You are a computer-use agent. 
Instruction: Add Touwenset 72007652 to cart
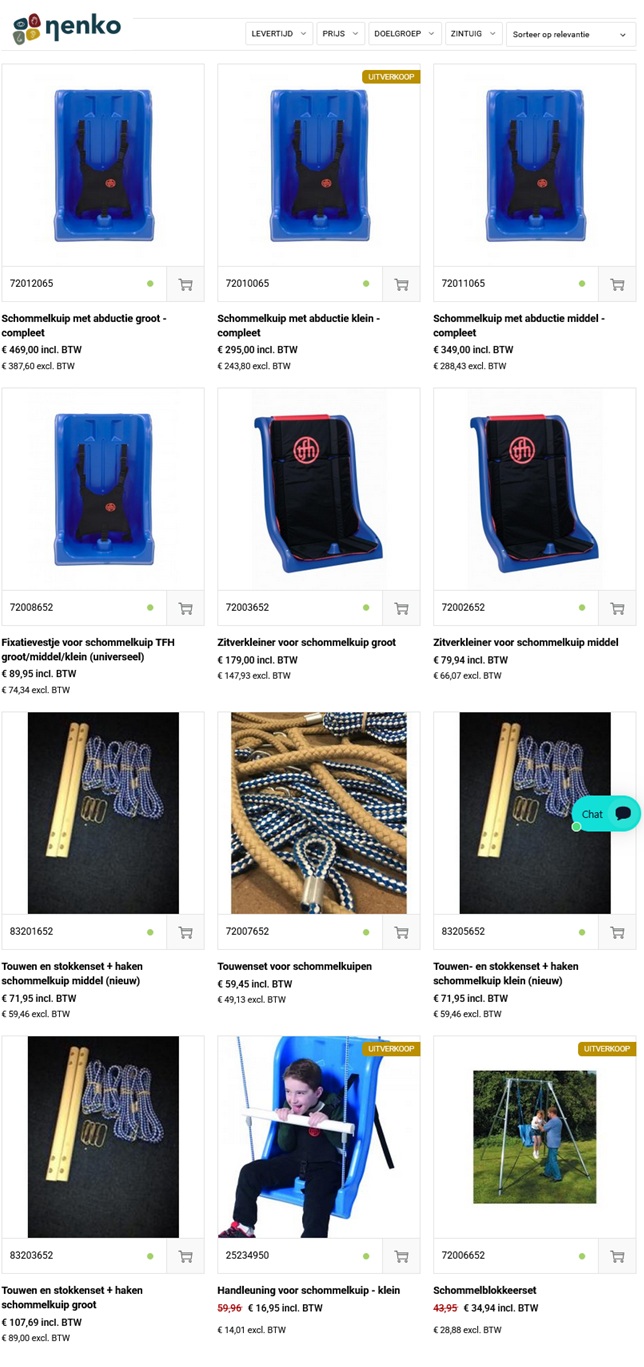tap(401, 932)
